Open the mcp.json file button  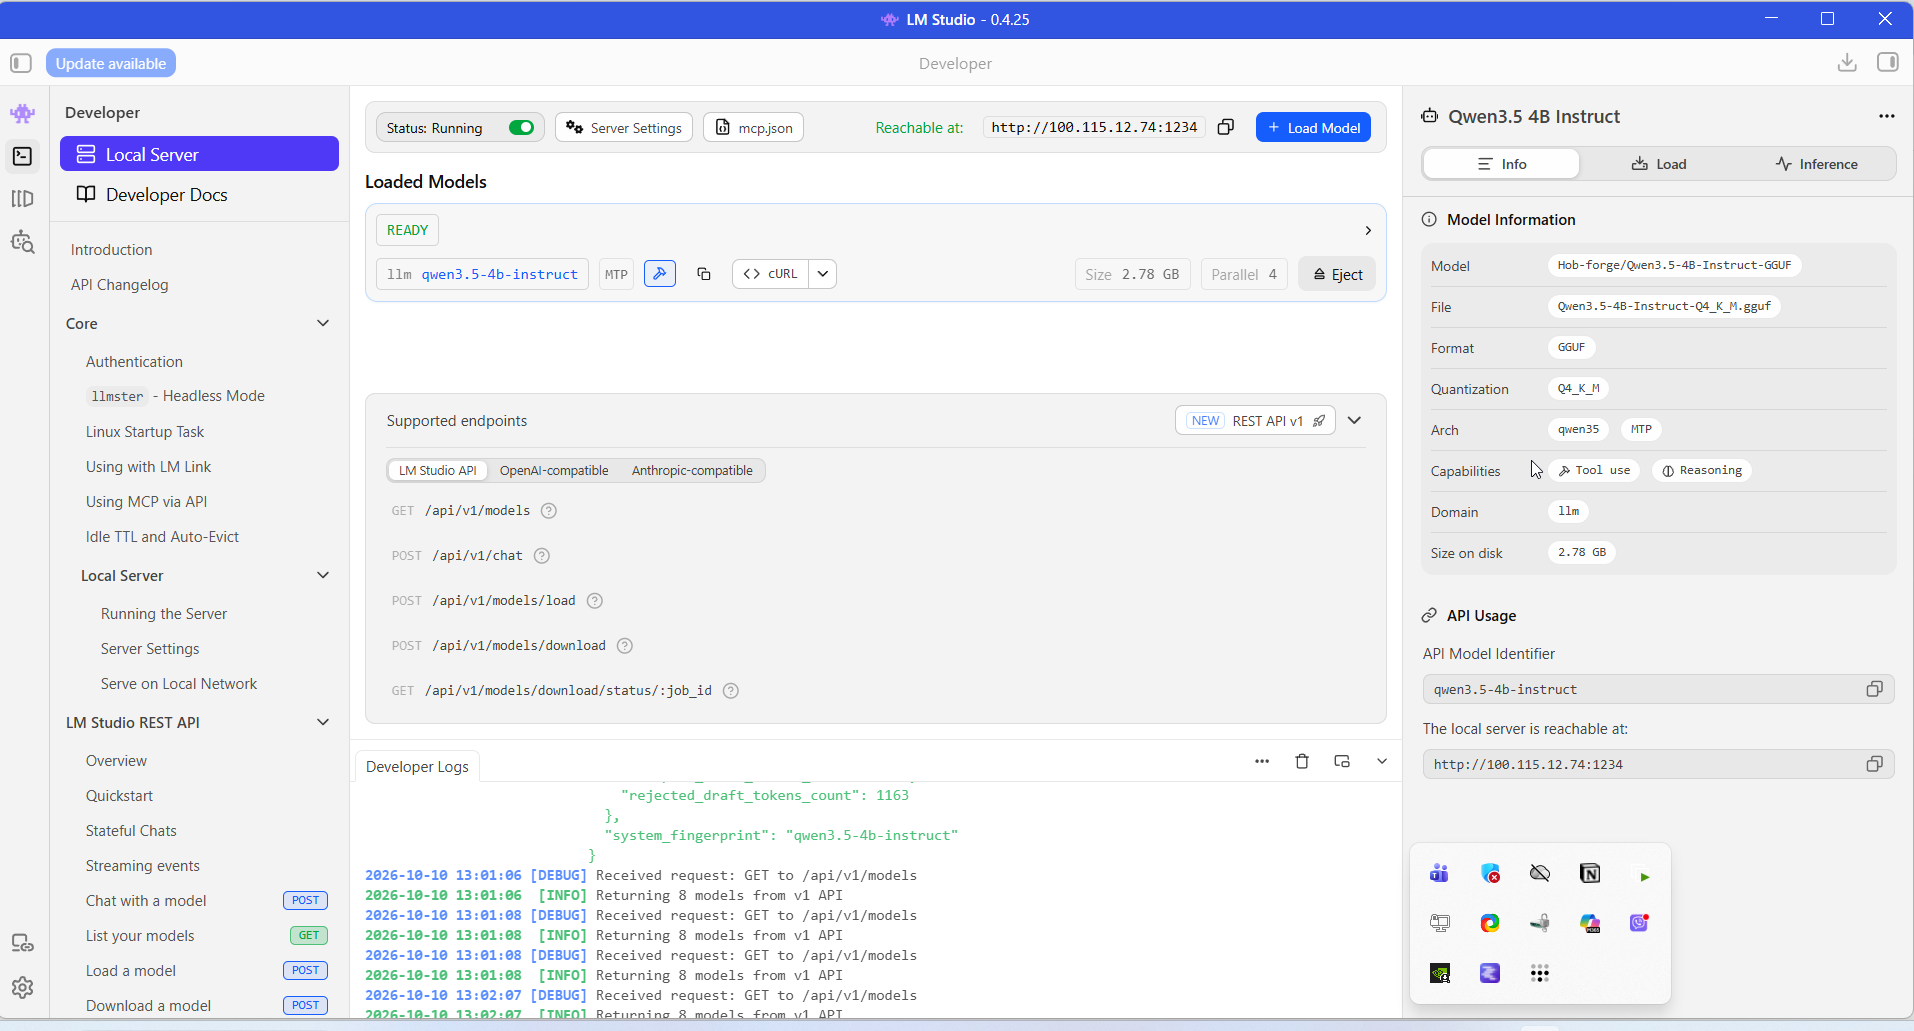(x=754, y=127)
